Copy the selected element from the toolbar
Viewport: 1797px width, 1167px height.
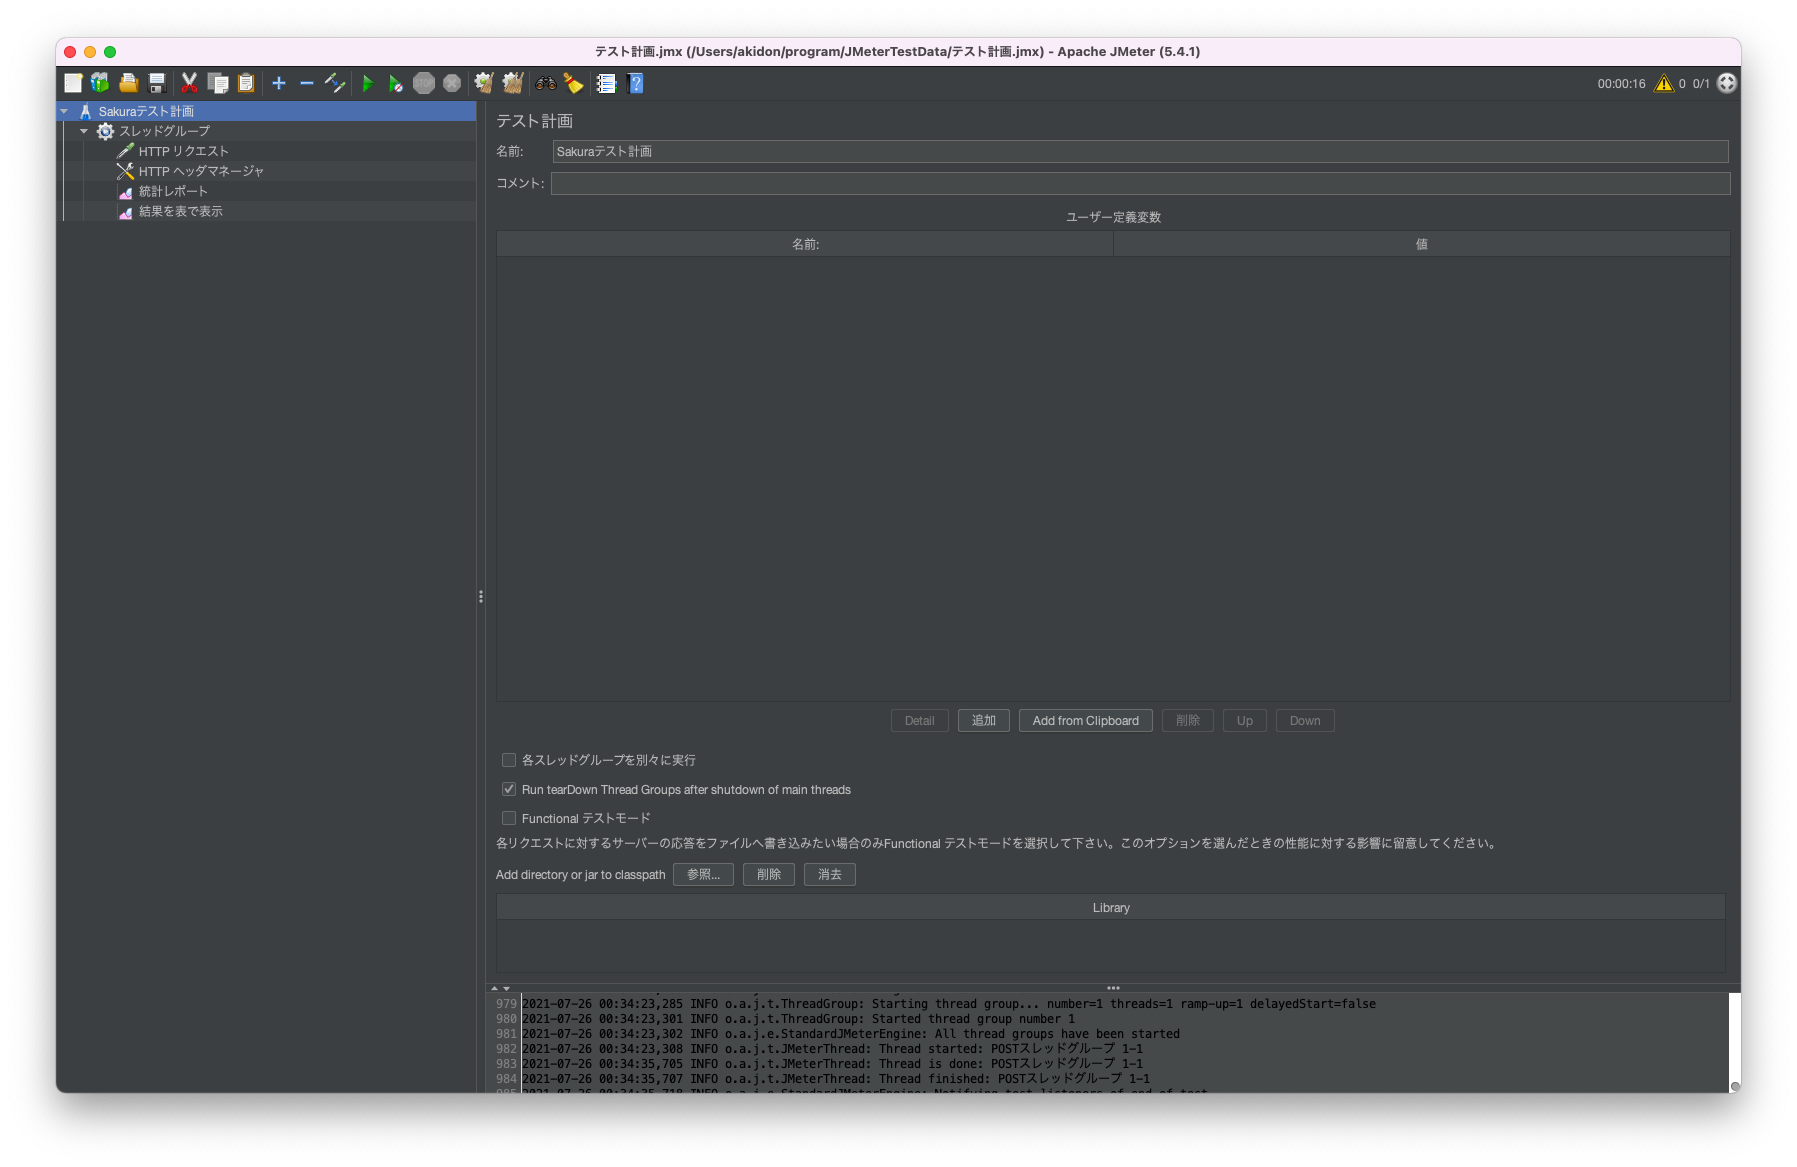click(218, 83)
